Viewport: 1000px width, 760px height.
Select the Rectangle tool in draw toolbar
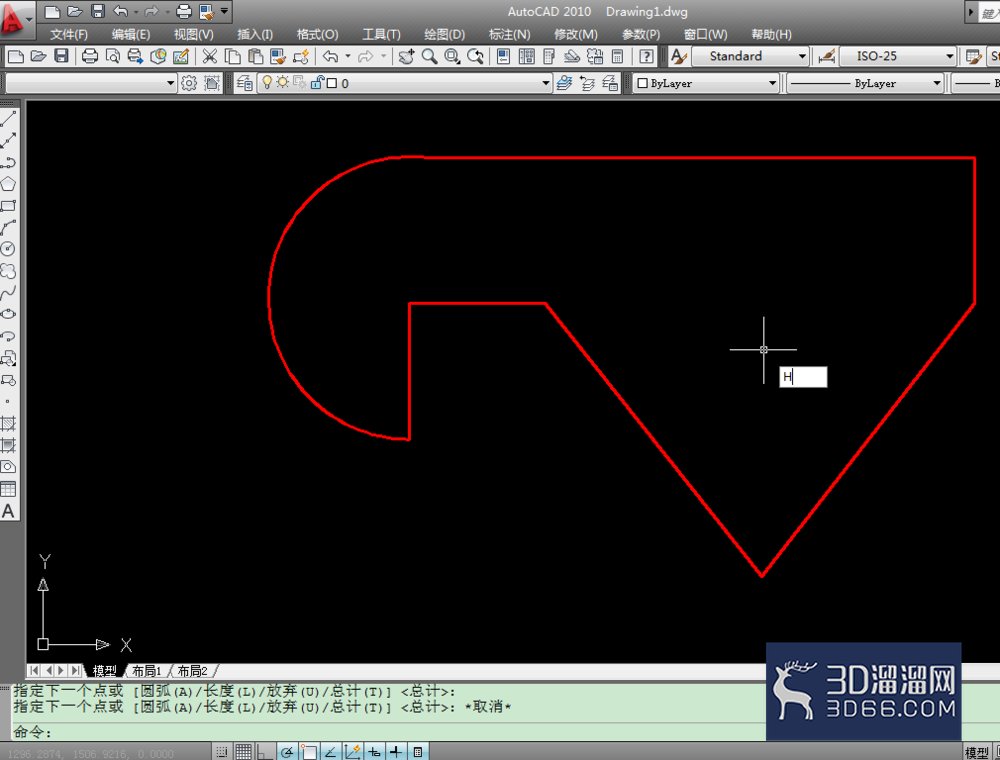click(x=8, y=206)
